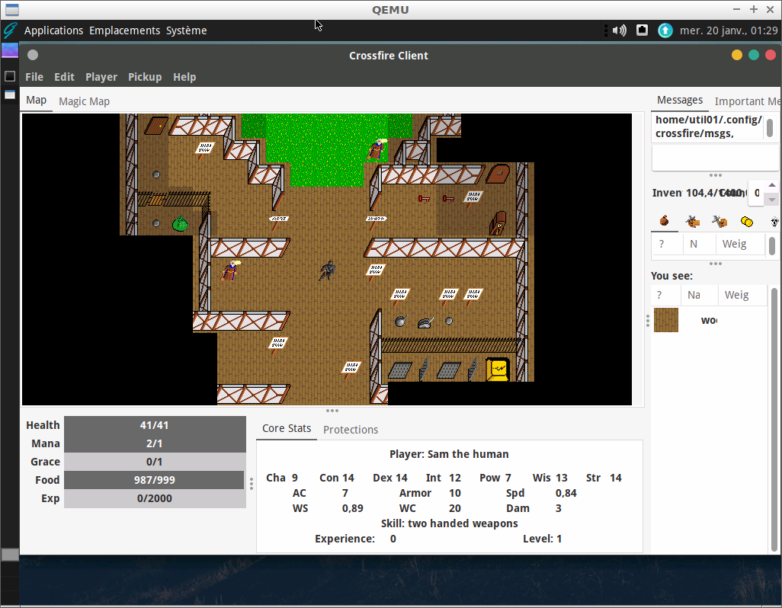Click the green sack on the map
Screen dimensions: 782x608
[x=180, y=223]
